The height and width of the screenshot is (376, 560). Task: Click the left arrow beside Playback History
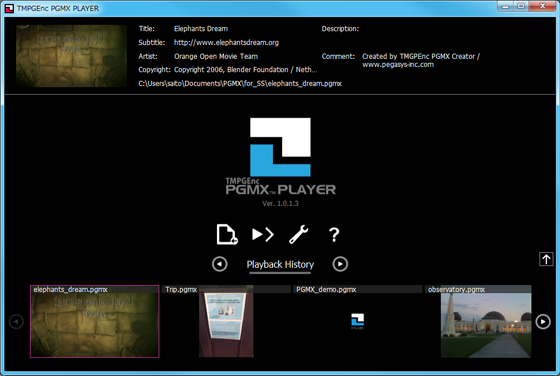(219, 264)
